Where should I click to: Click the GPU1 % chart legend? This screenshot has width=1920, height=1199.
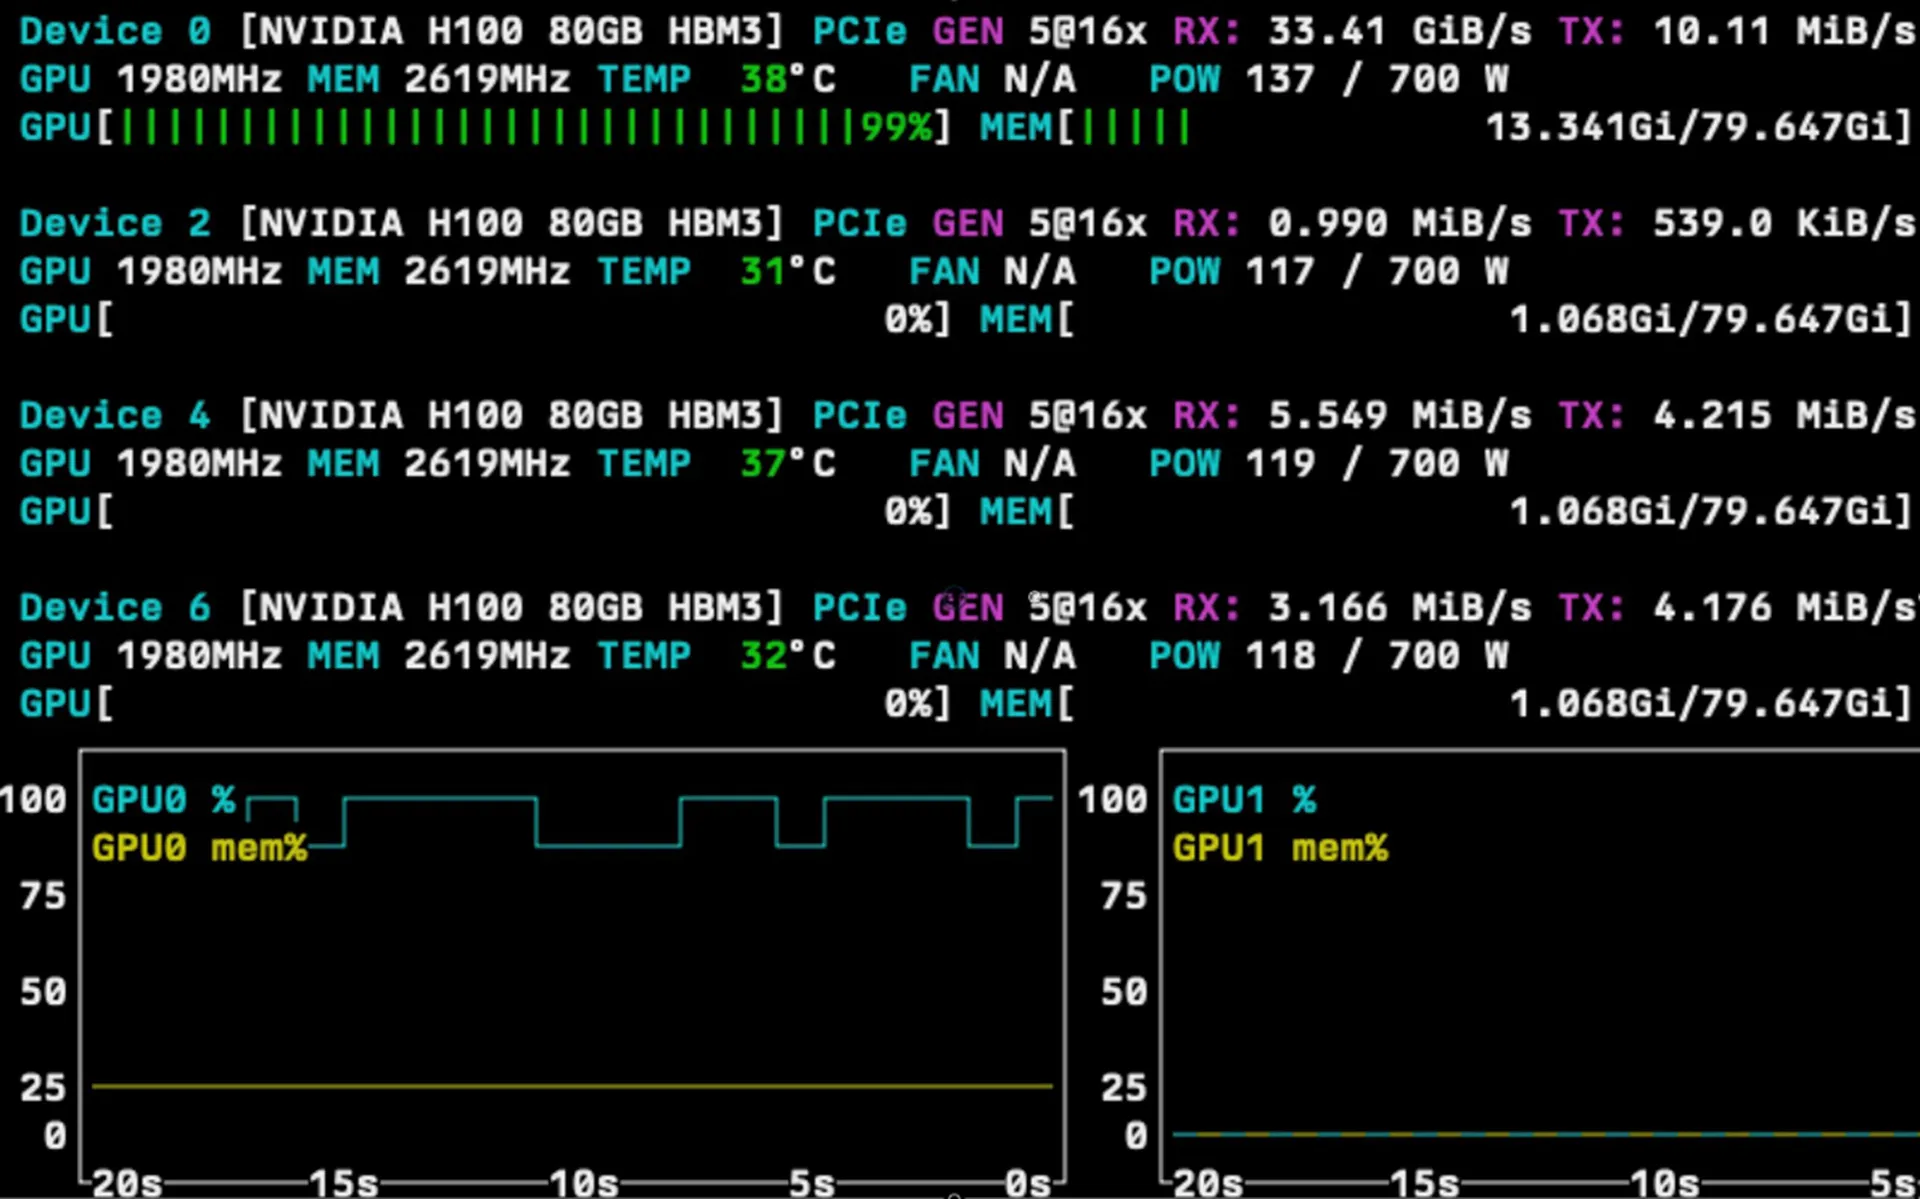click(x=1245, y=799)
